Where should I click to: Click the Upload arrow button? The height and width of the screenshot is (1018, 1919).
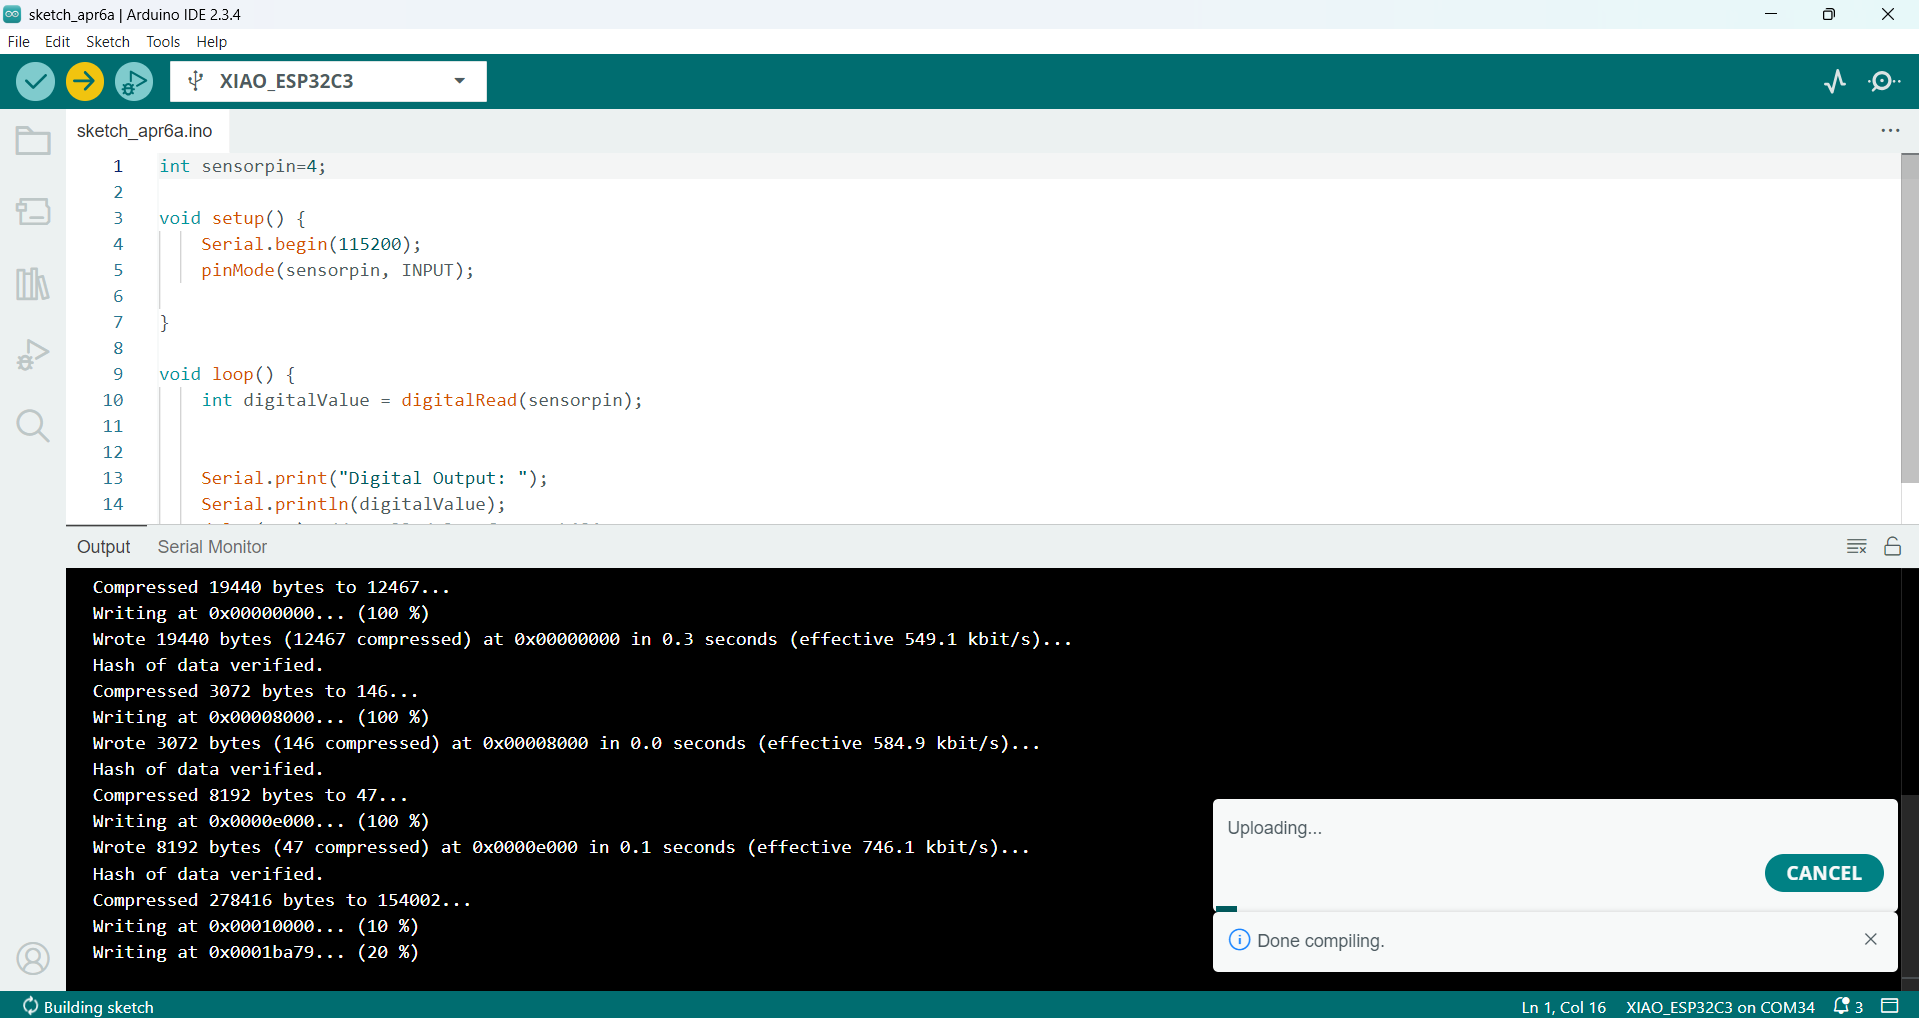[x=85, y=81]
